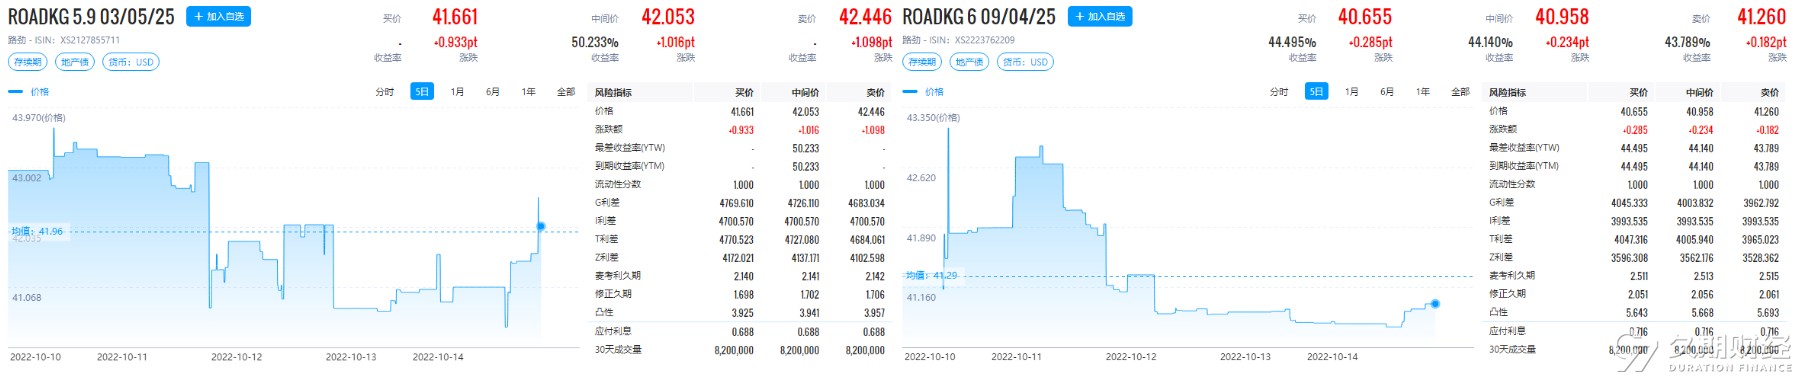Click I利差 value 3993.535 under 买价 right table

(1630, 221)
